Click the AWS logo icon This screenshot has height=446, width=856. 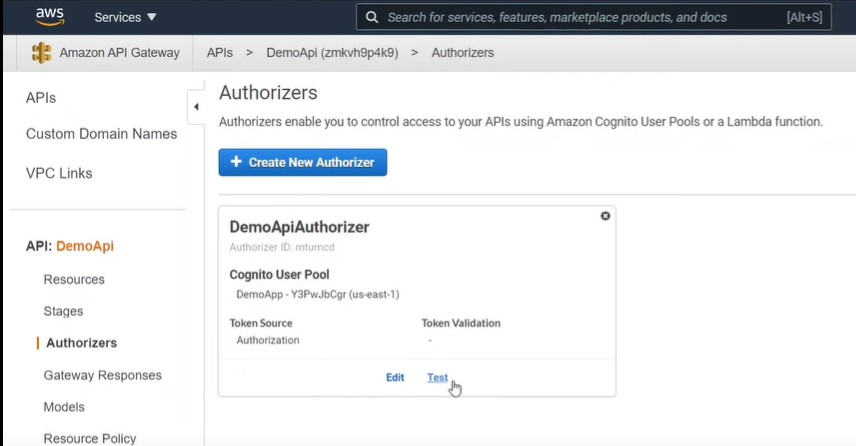50,16
